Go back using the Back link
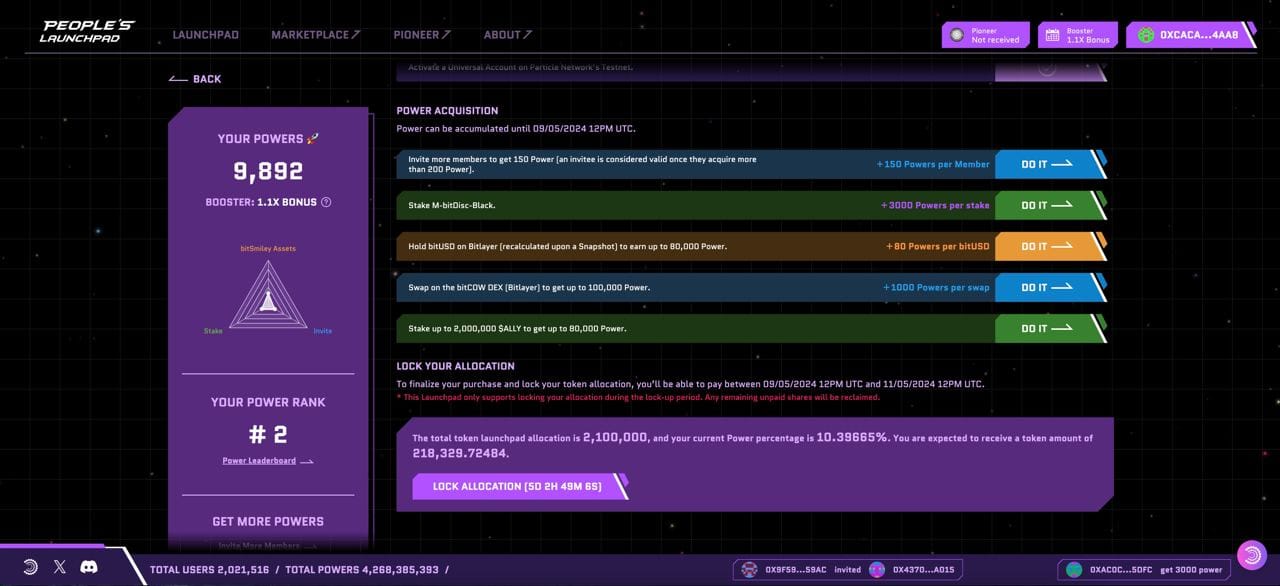 coord(195,79)
